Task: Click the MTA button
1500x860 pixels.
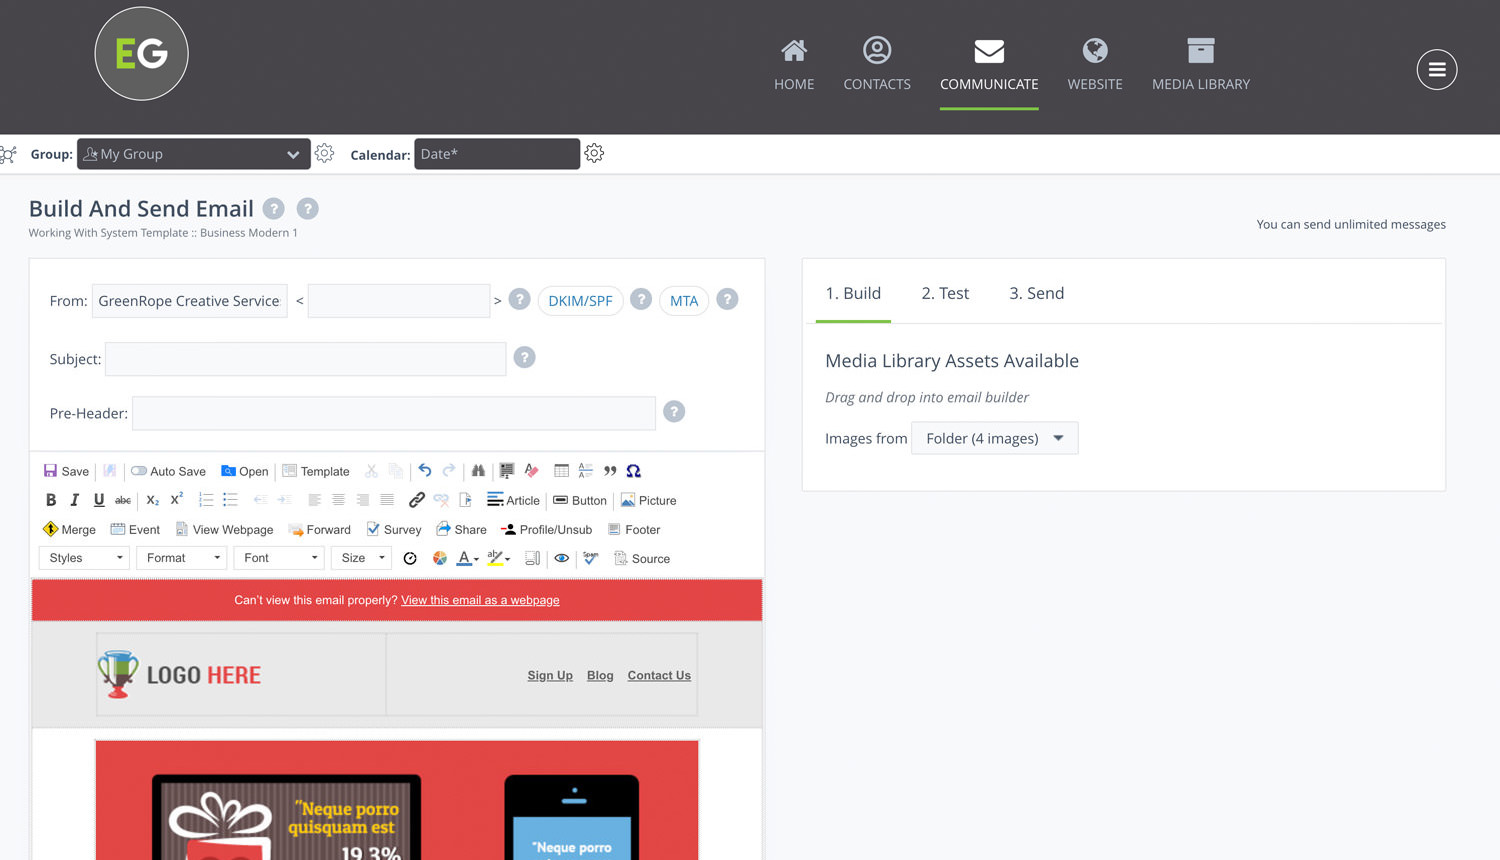Action: (684, 301)
